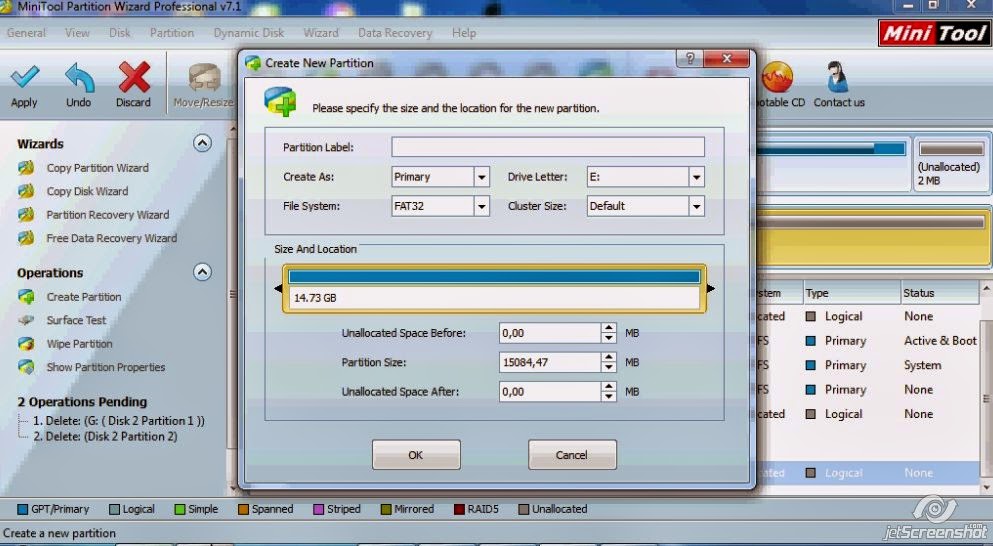Screen dimensions: 993x546
Task: Click the Apply checkmark icon
Action: click(25, 78)
